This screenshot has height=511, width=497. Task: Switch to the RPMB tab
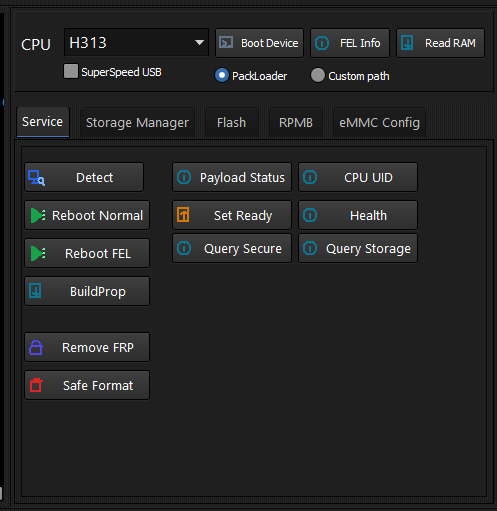pos(296,123)
